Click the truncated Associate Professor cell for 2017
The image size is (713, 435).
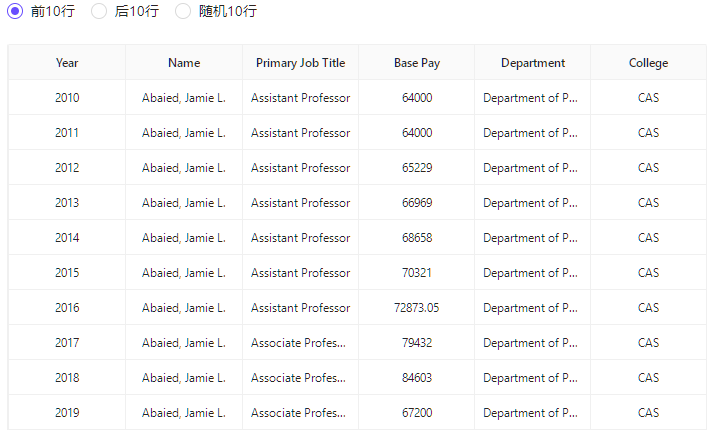pyautogui.click(x=300, y=343)
